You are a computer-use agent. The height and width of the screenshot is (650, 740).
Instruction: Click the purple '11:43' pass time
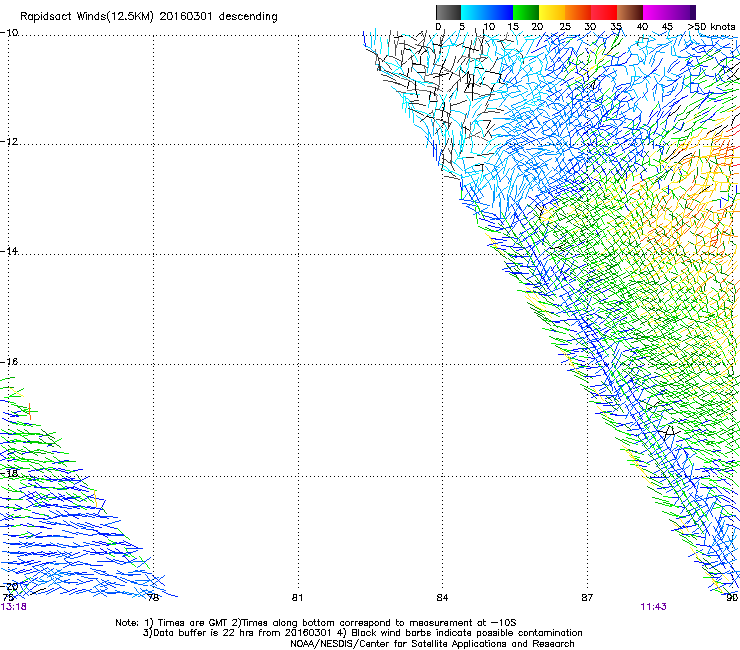[653, 607]
